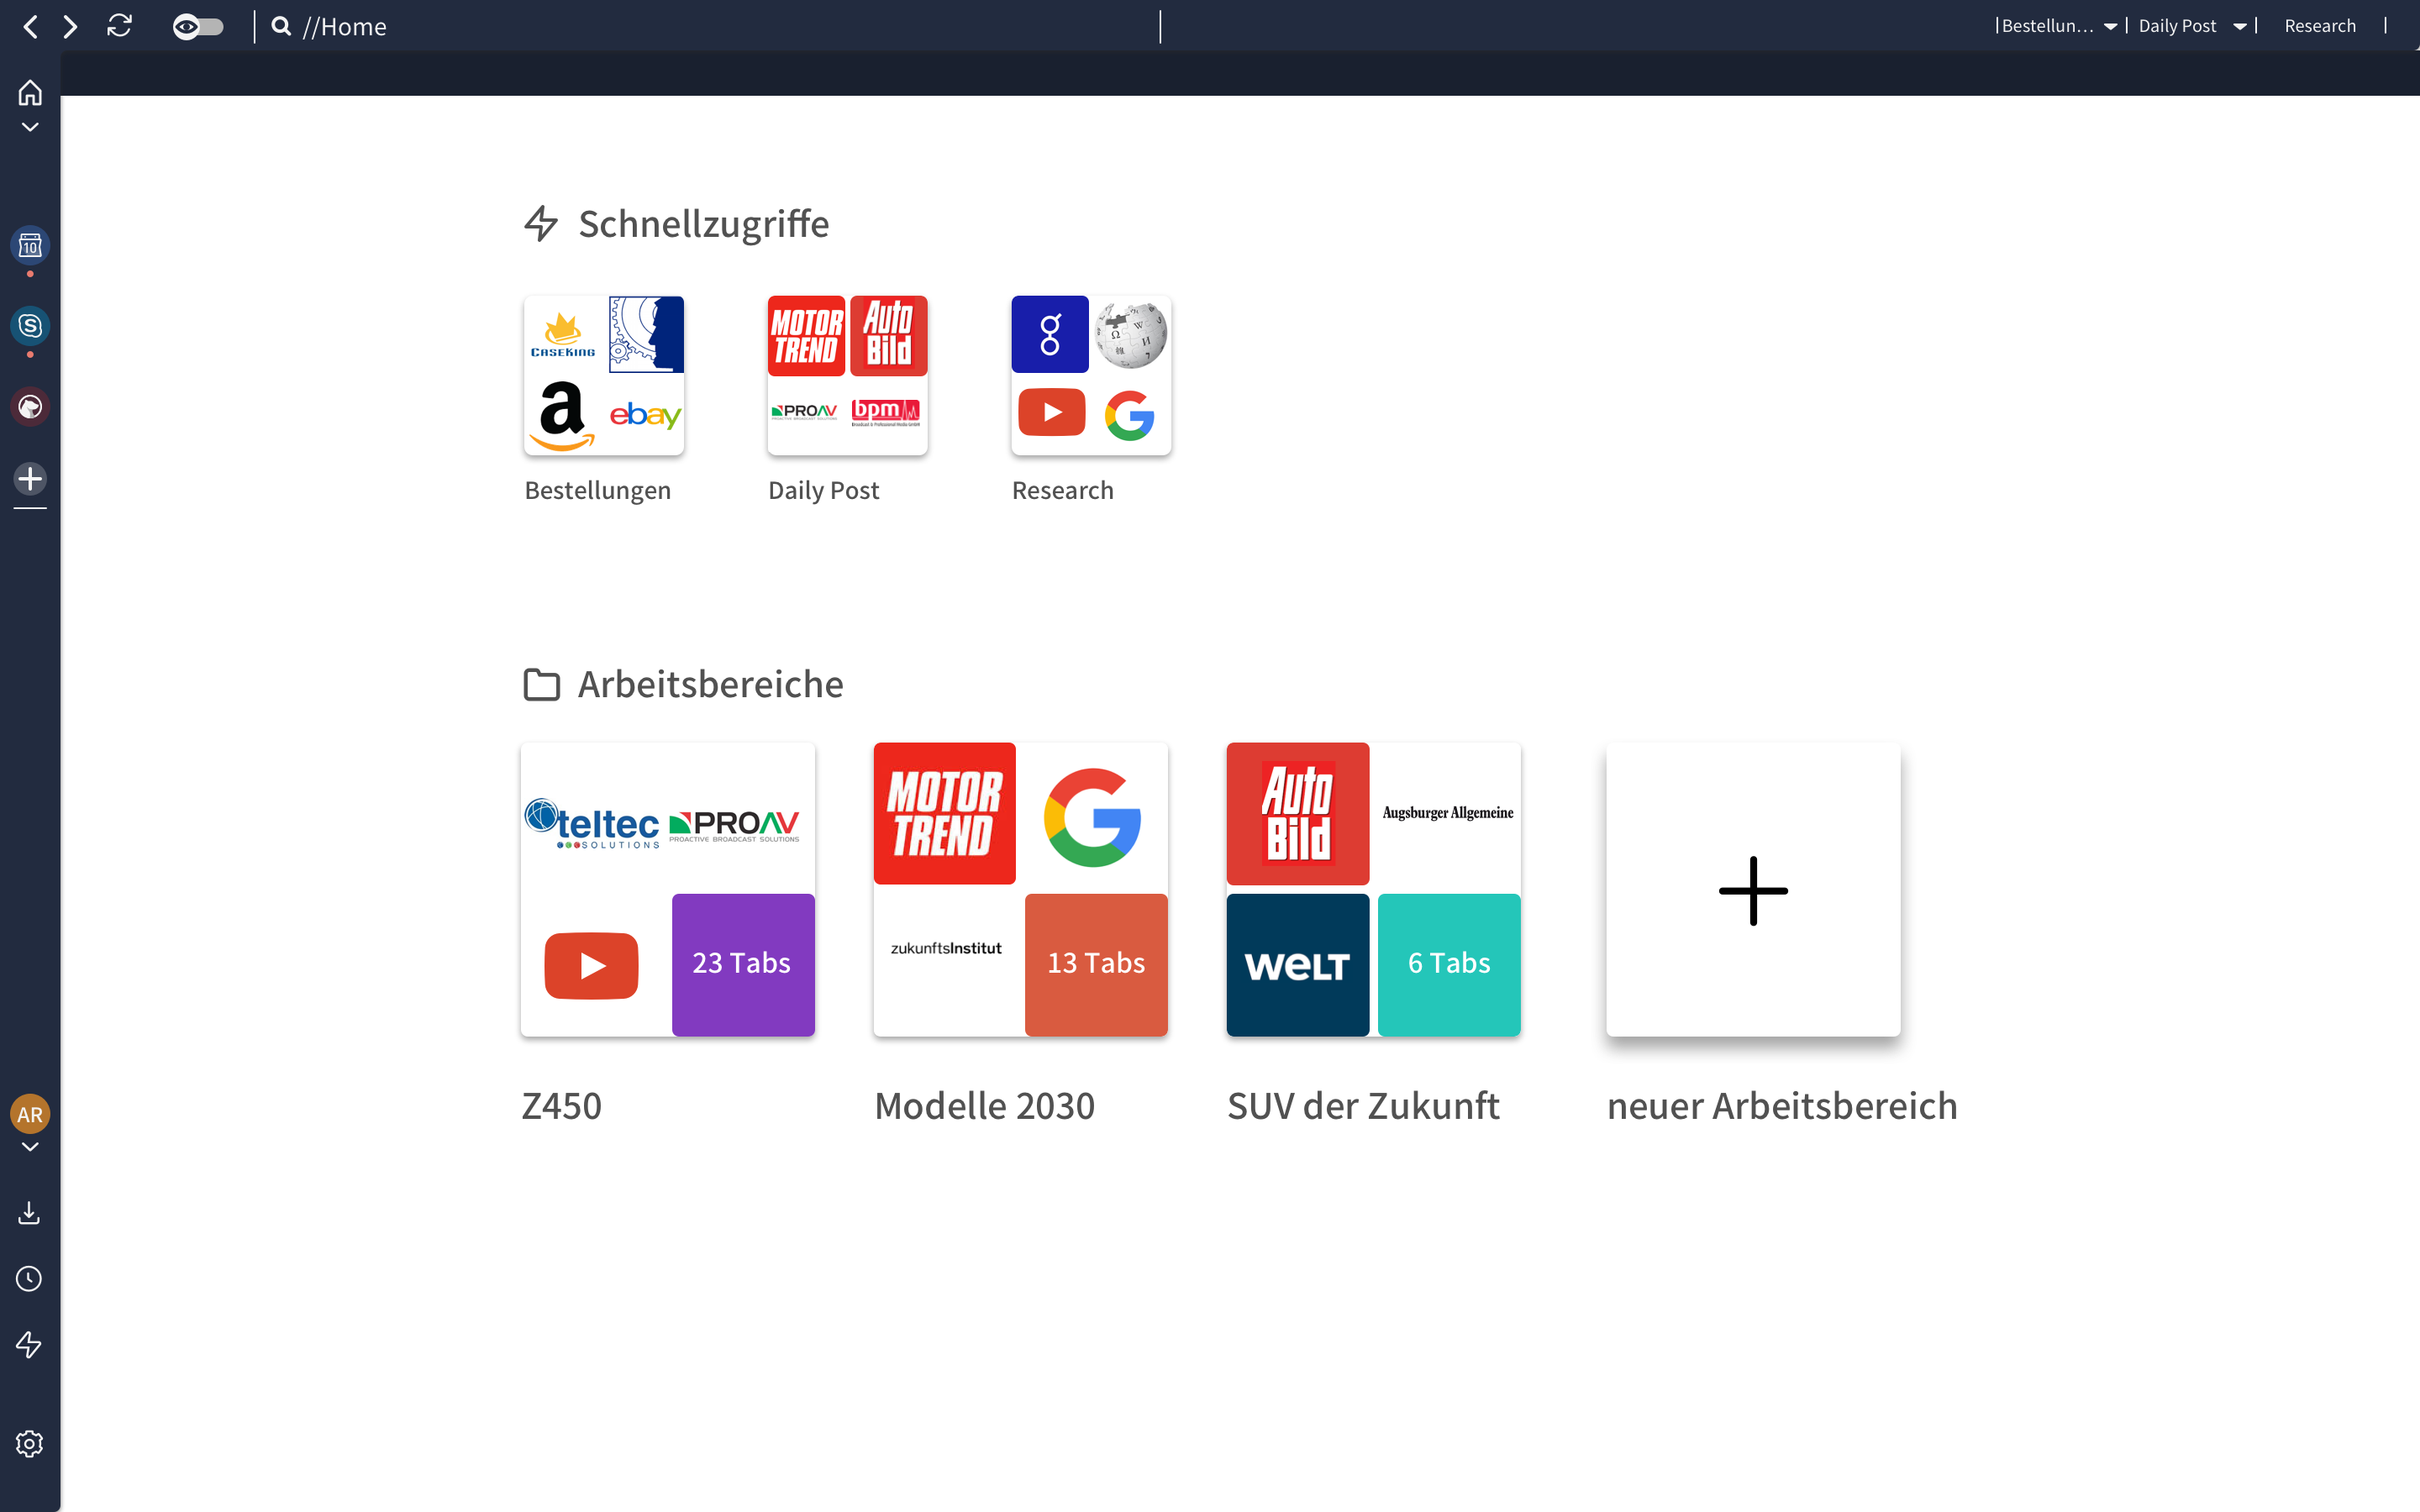Click the Modelle 2030 workspace title
Image resolution: width=2420 pixels, height=1512 pixels.
coord(985,1106)
